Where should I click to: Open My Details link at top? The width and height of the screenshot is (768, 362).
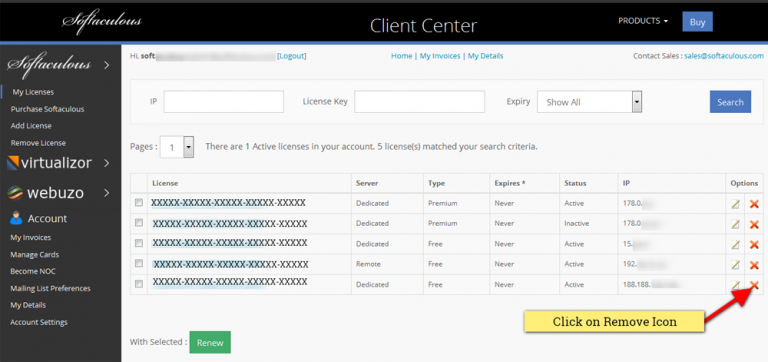pos(485,56)
